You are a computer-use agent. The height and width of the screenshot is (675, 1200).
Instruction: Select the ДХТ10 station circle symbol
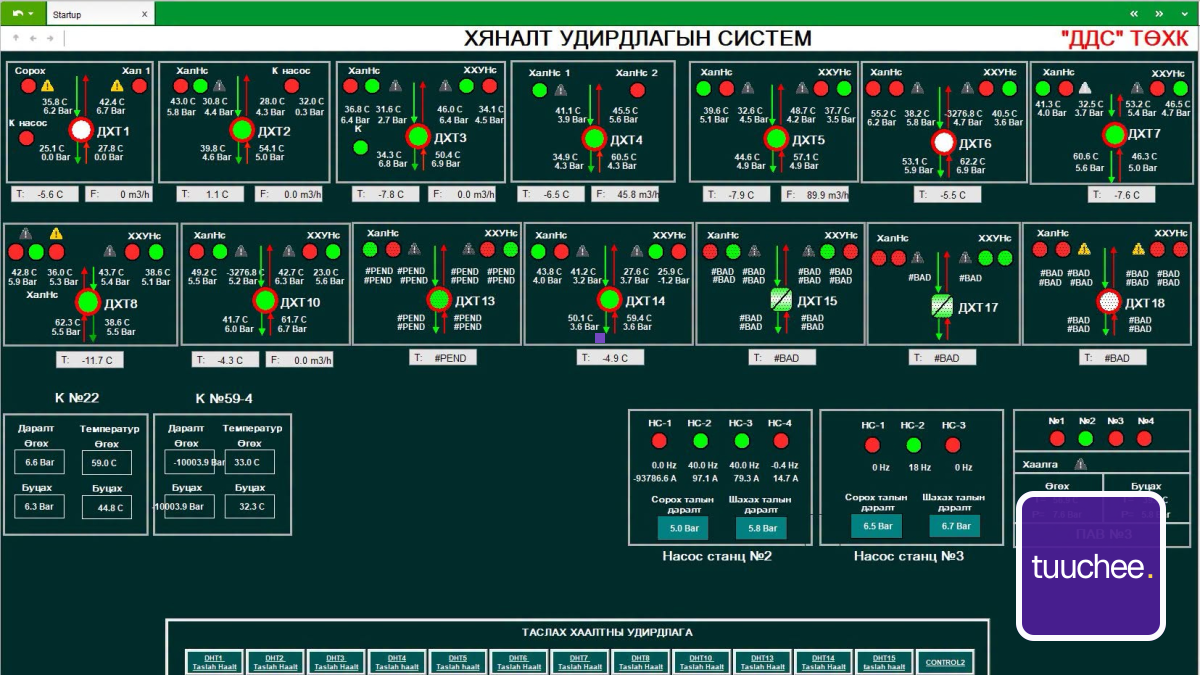[265, 301]
